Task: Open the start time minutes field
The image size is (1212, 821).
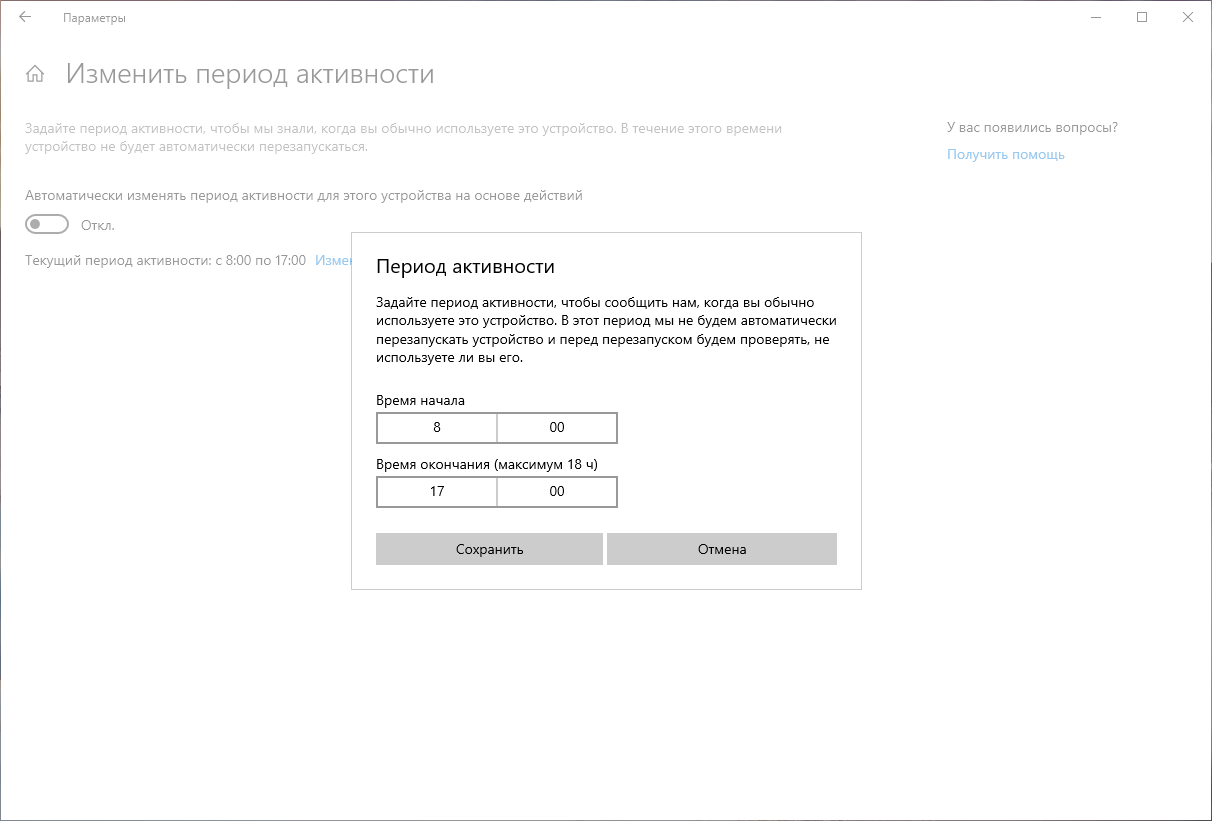Action: pos(557,427)
